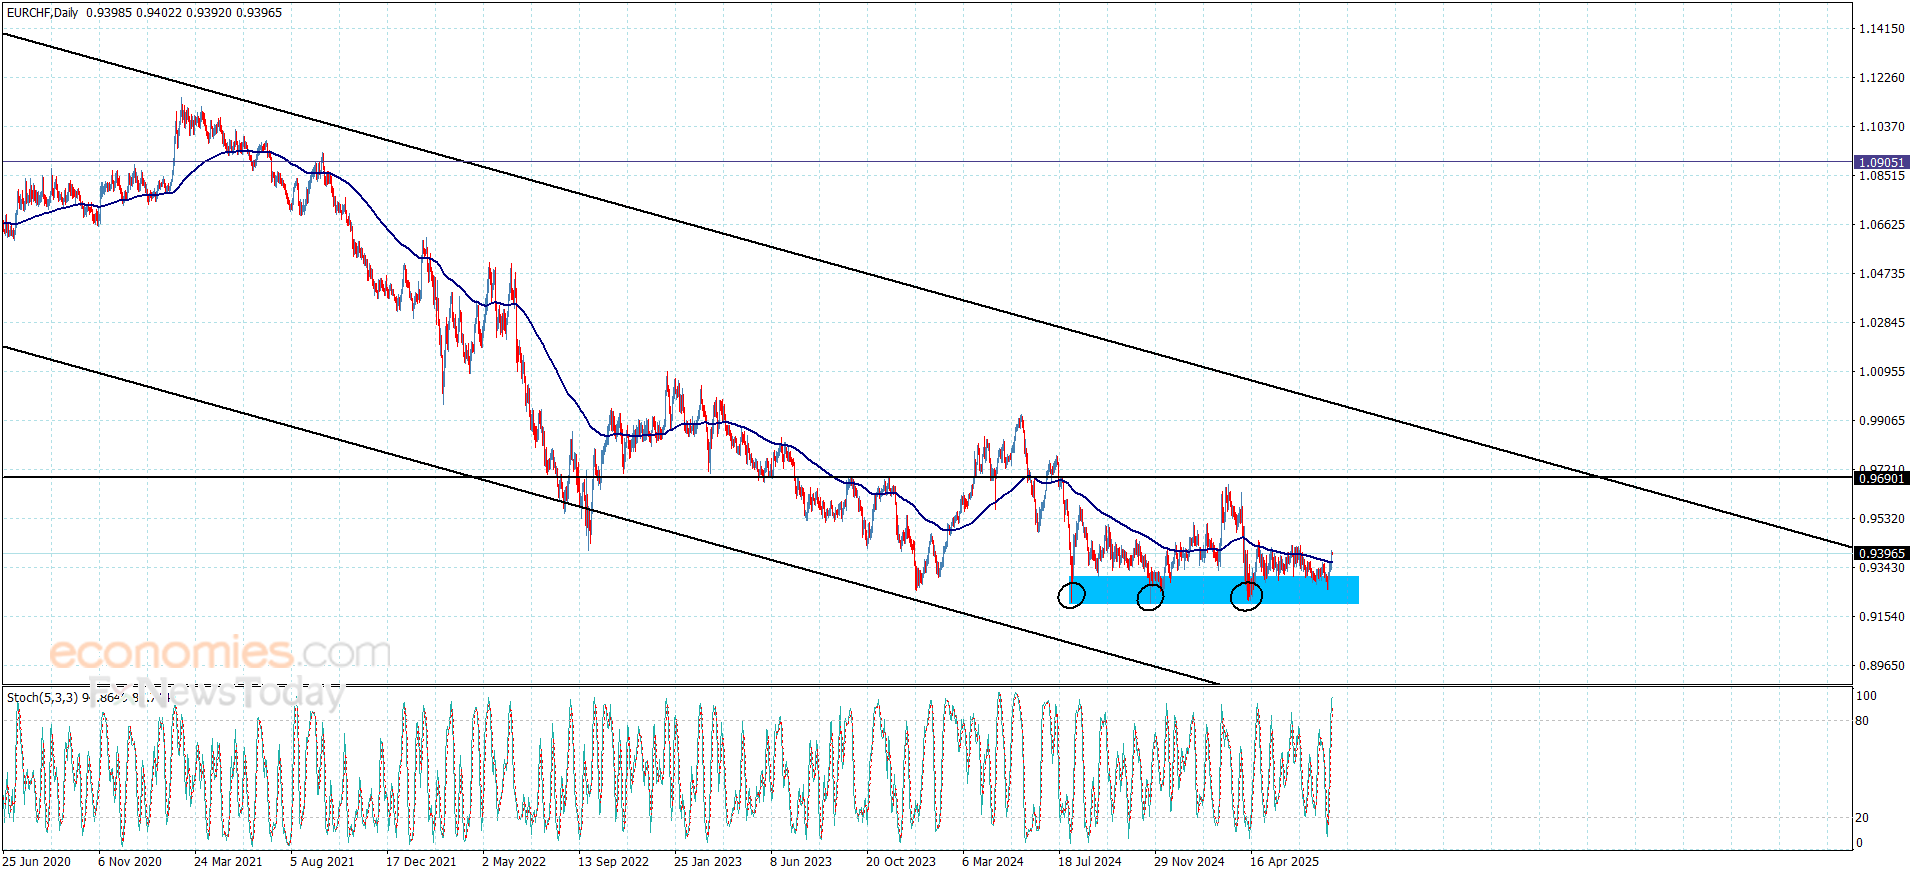Click the 1.02845 price axis label

tap(1881, 323)
